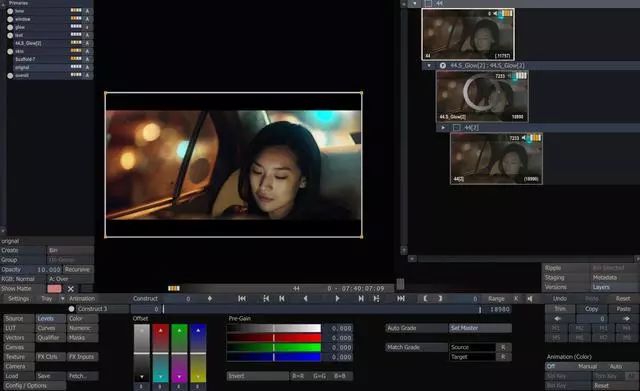Click the left arrow below Trim
The height and width of the screenshot is (391, 640).
click(x=557, y=319)
